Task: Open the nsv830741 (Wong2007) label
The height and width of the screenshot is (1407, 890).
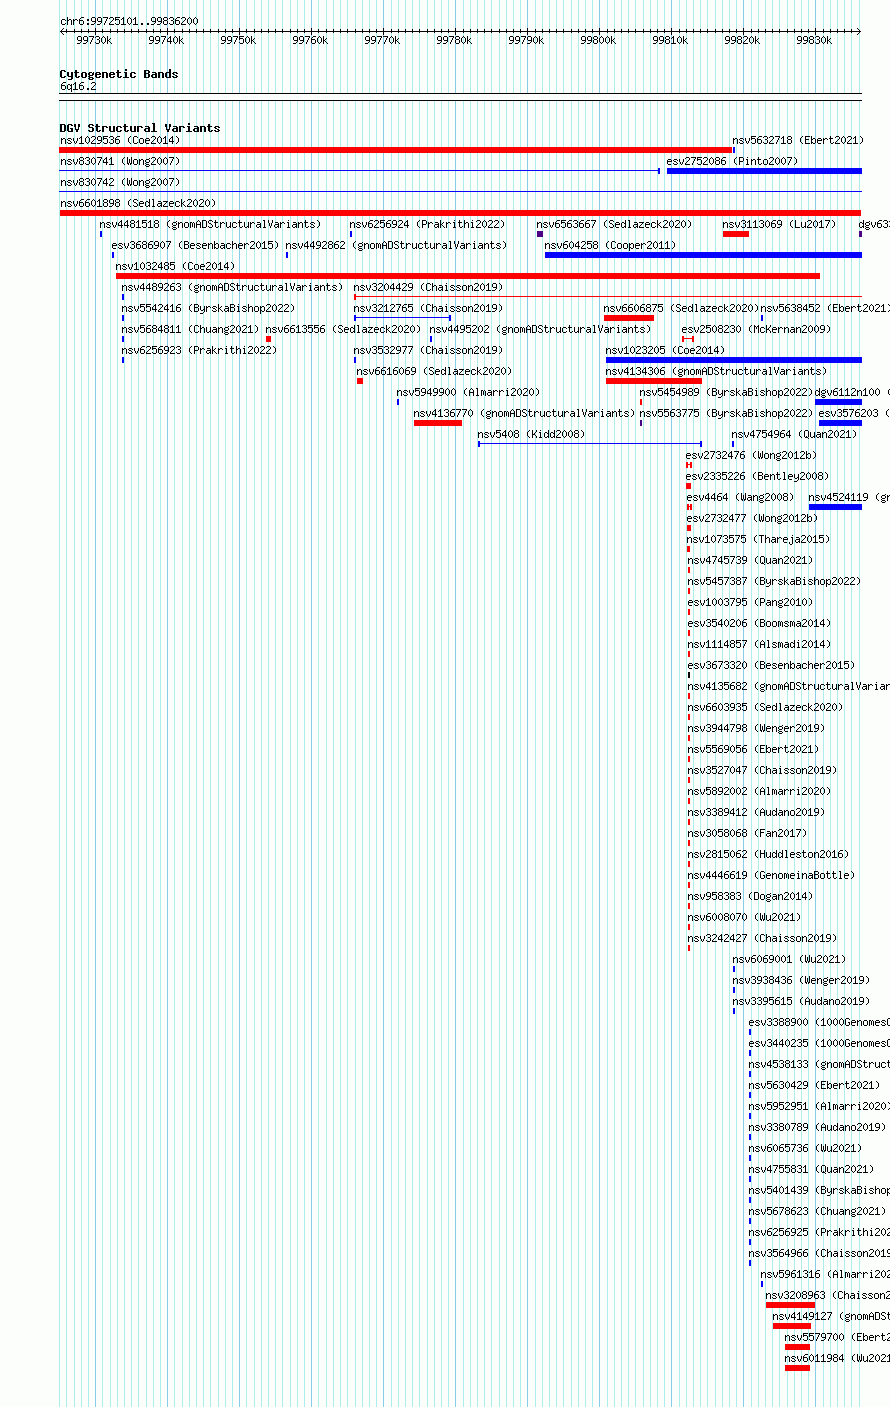Action: pyautogui.click(x=120, y=161)
